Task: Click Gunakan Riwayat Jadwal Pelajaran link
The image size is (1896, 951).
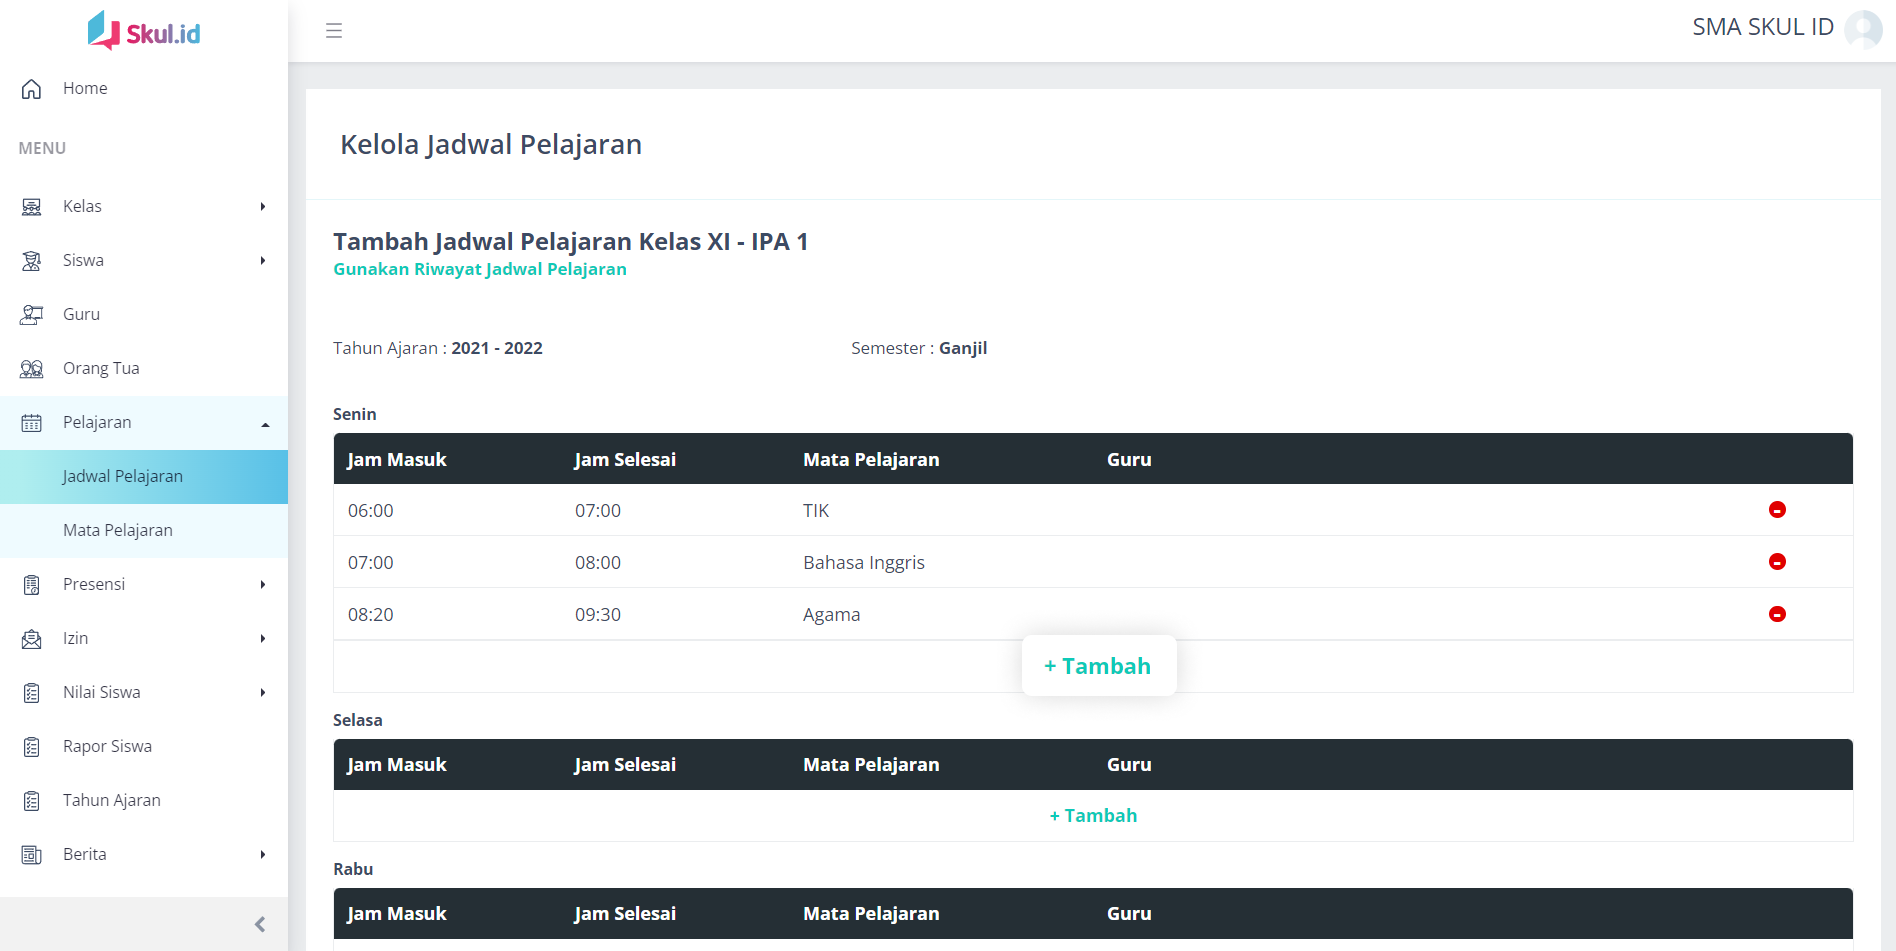Action: pos(479,270)
